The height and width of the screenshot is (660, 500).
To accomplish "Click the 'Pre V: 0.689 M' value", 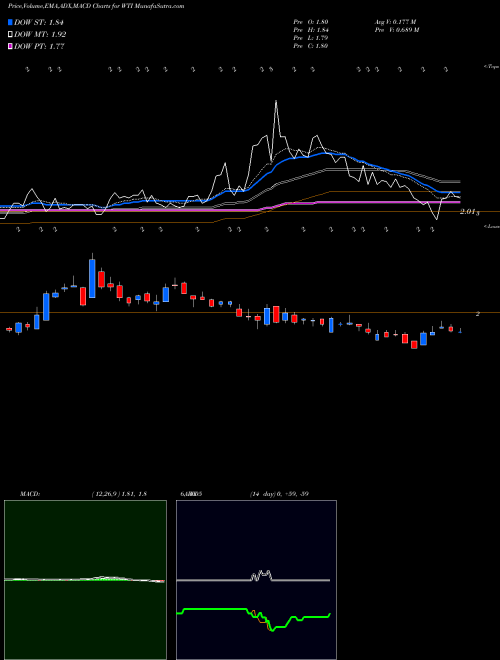I will [x=396, y=30].
